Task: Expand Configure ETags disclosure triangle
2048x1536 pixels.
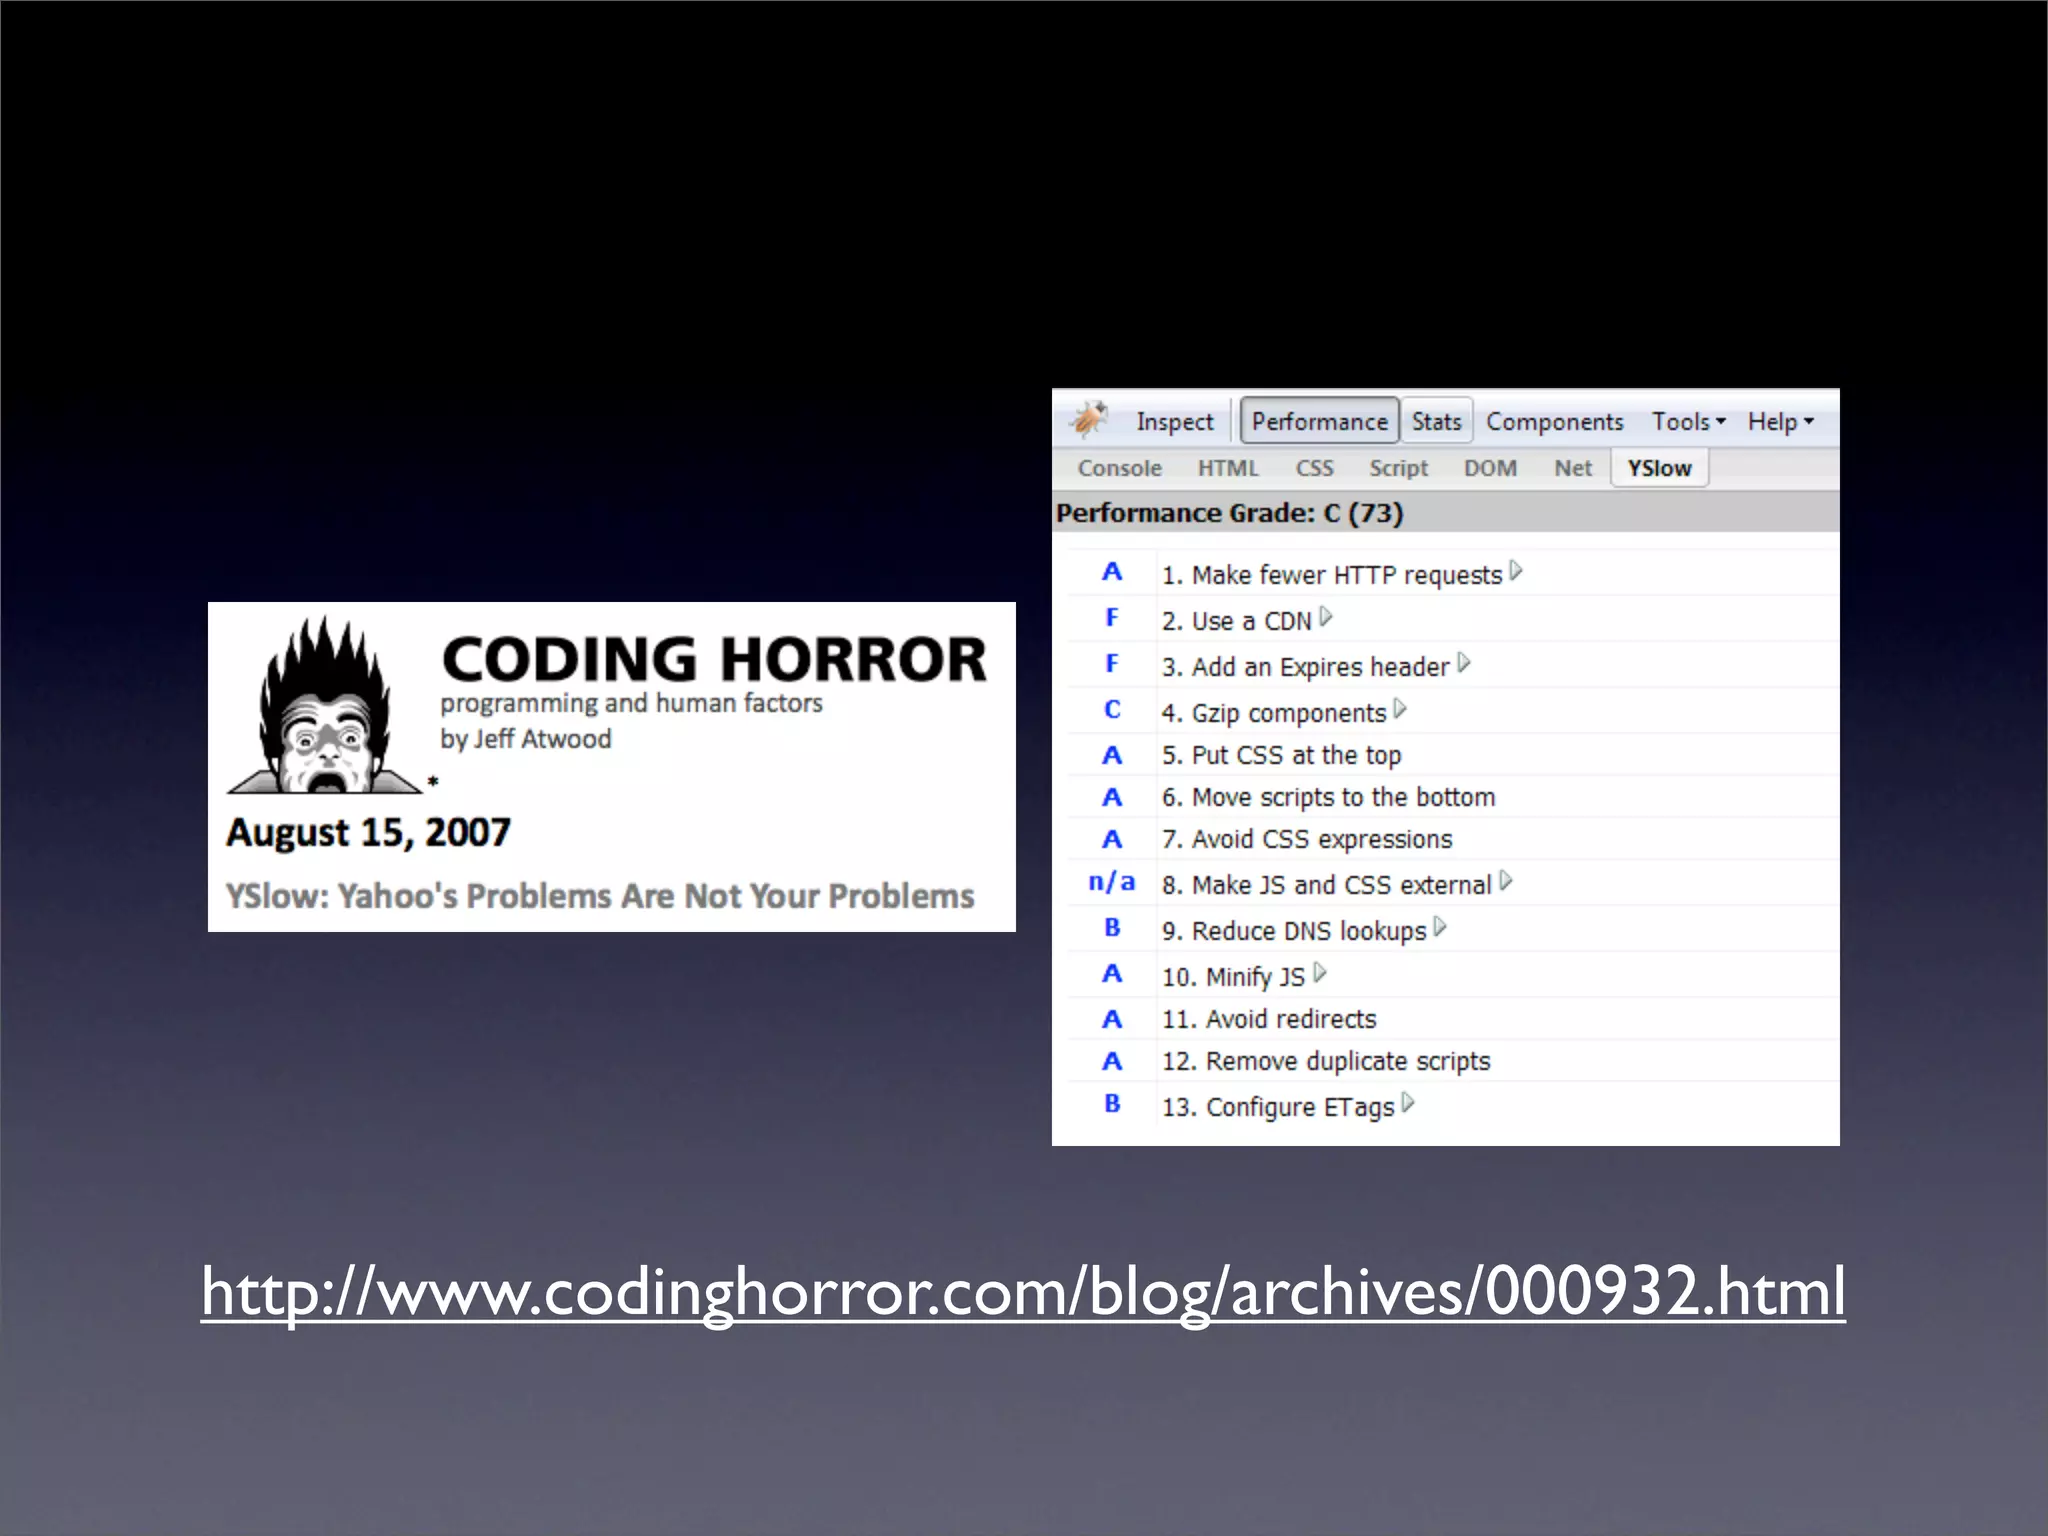Action: (1408, 1103)
